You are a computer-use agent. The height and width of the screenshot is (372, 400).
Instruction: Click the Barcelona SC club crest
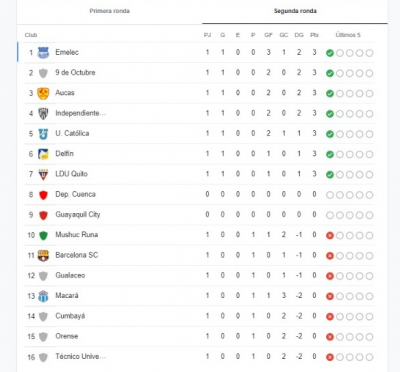[x=43, y=256]
